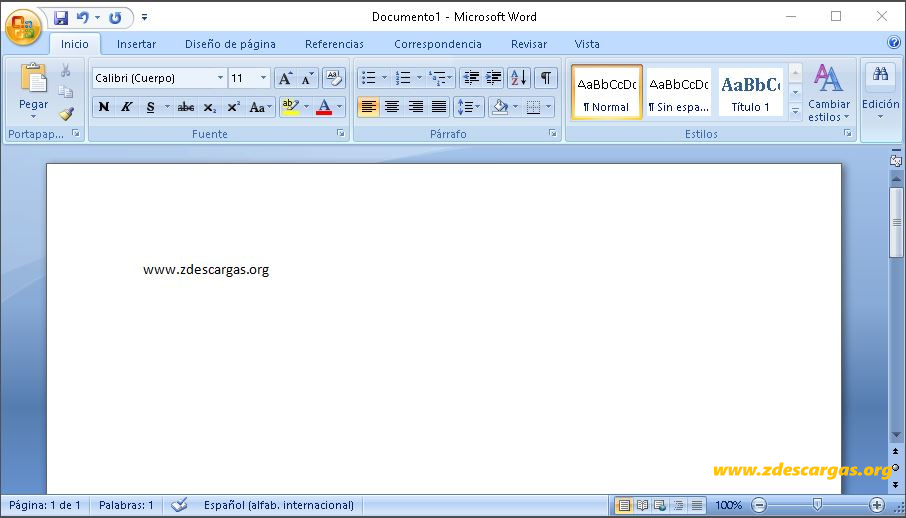This screenshot has height=518, width=906.
Task: Click the zoom slider handle
Action: 817,505
